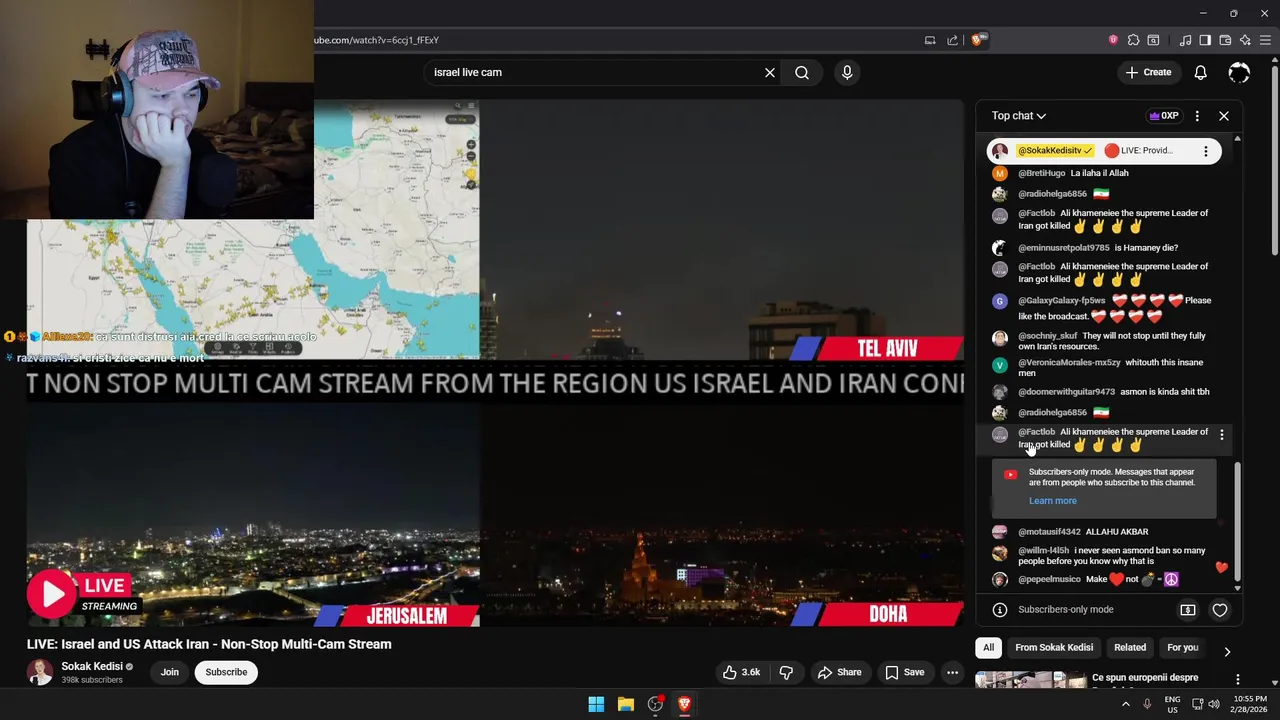Open YouTube notifications bell
Image resolution: width=1280 pixels, height=720 pixels.
tap(1200, 72)
